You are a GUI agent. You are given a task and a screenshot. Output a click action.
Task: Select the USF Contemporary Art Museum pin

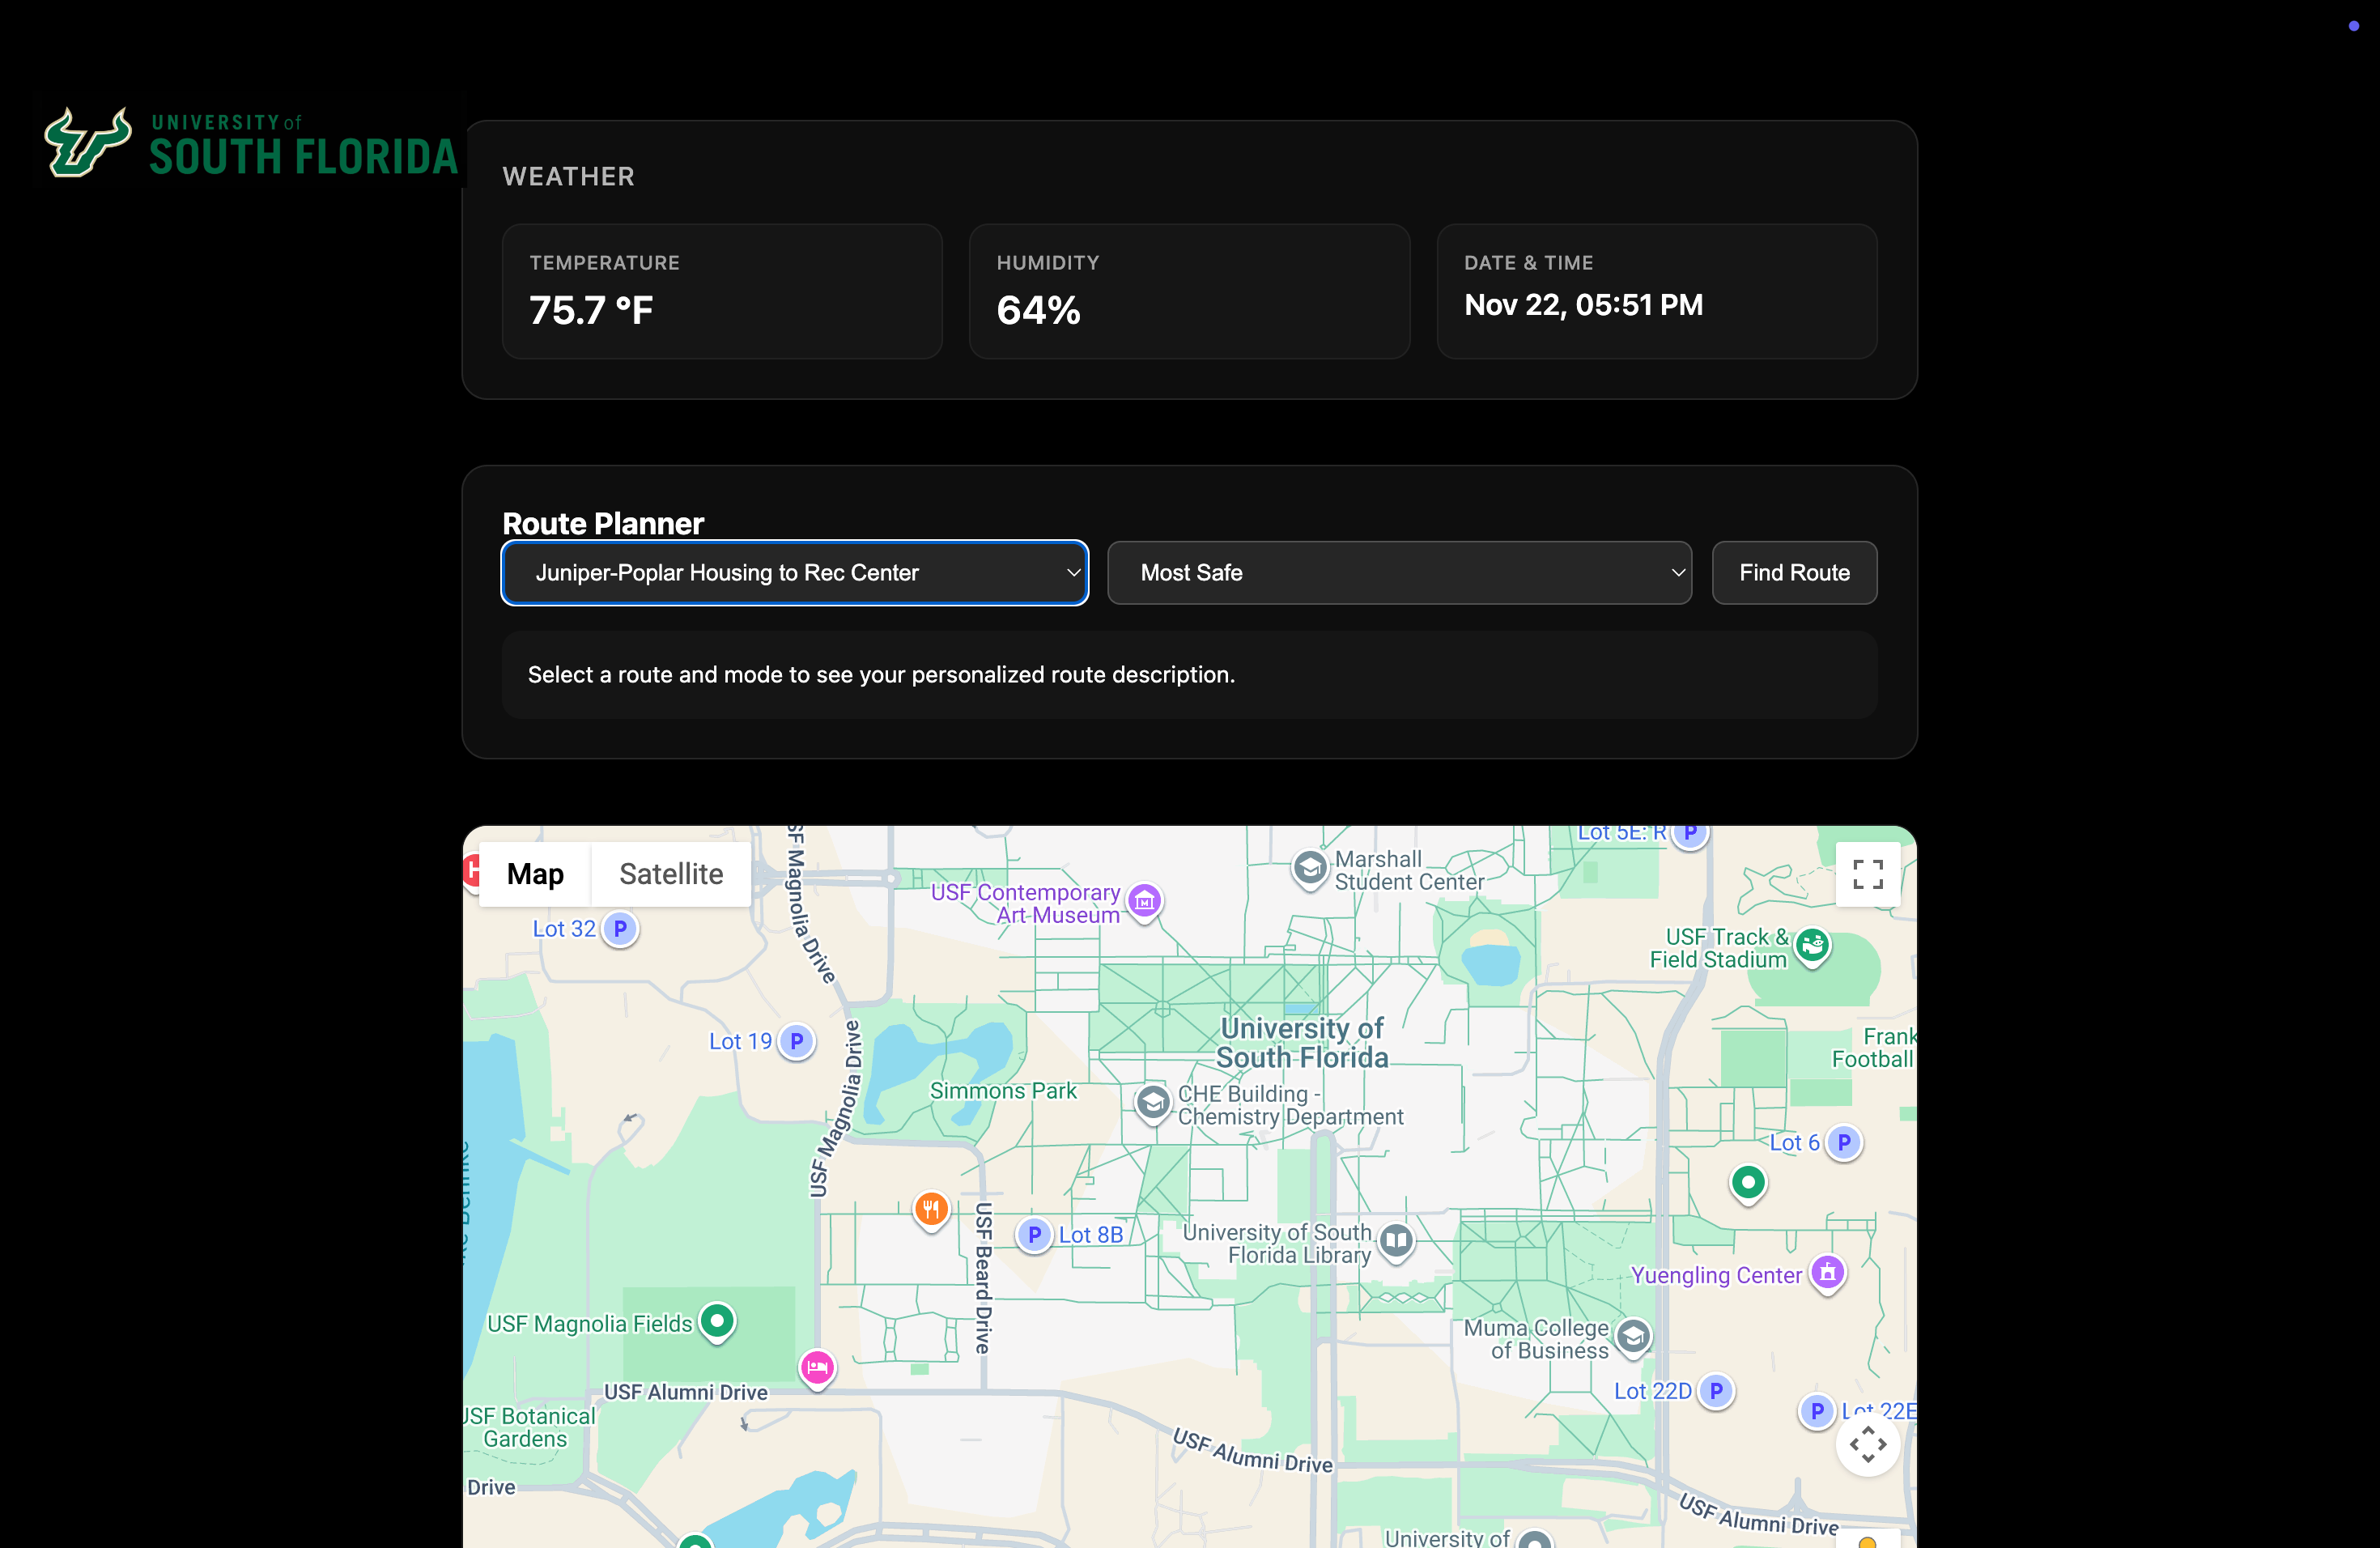click(x=1144, y=900)
